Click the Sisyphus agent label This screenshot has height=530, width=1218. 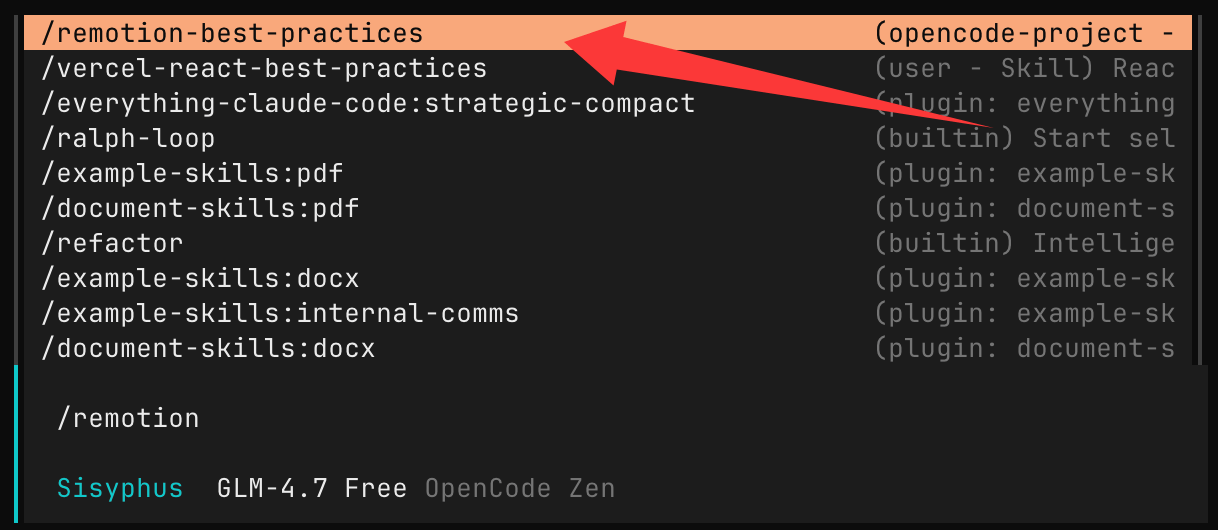(x=120, y=489)
